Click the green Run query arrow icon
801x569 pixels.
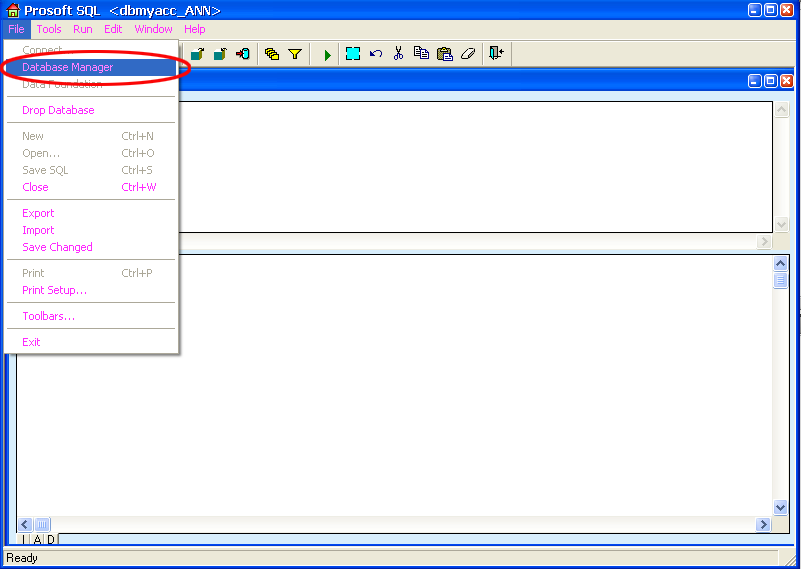point(327,54)
